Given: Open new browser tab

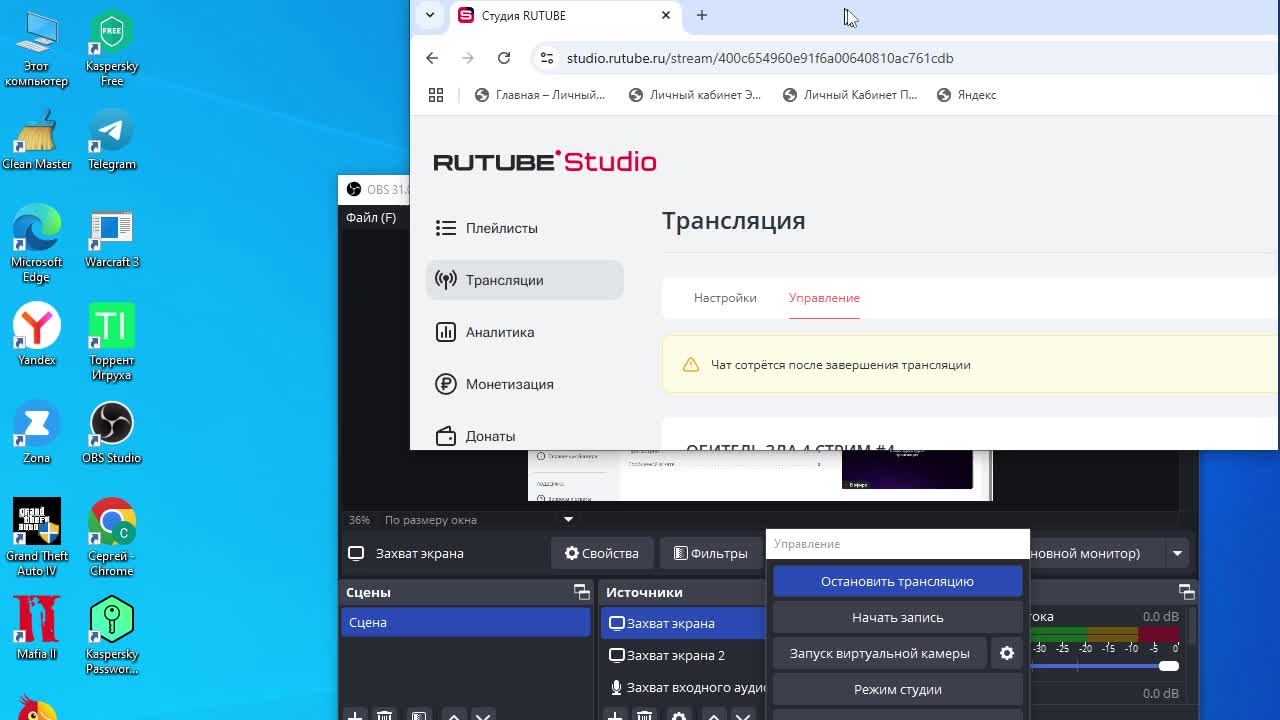Looking at the screenshot, I should point(702,15).
